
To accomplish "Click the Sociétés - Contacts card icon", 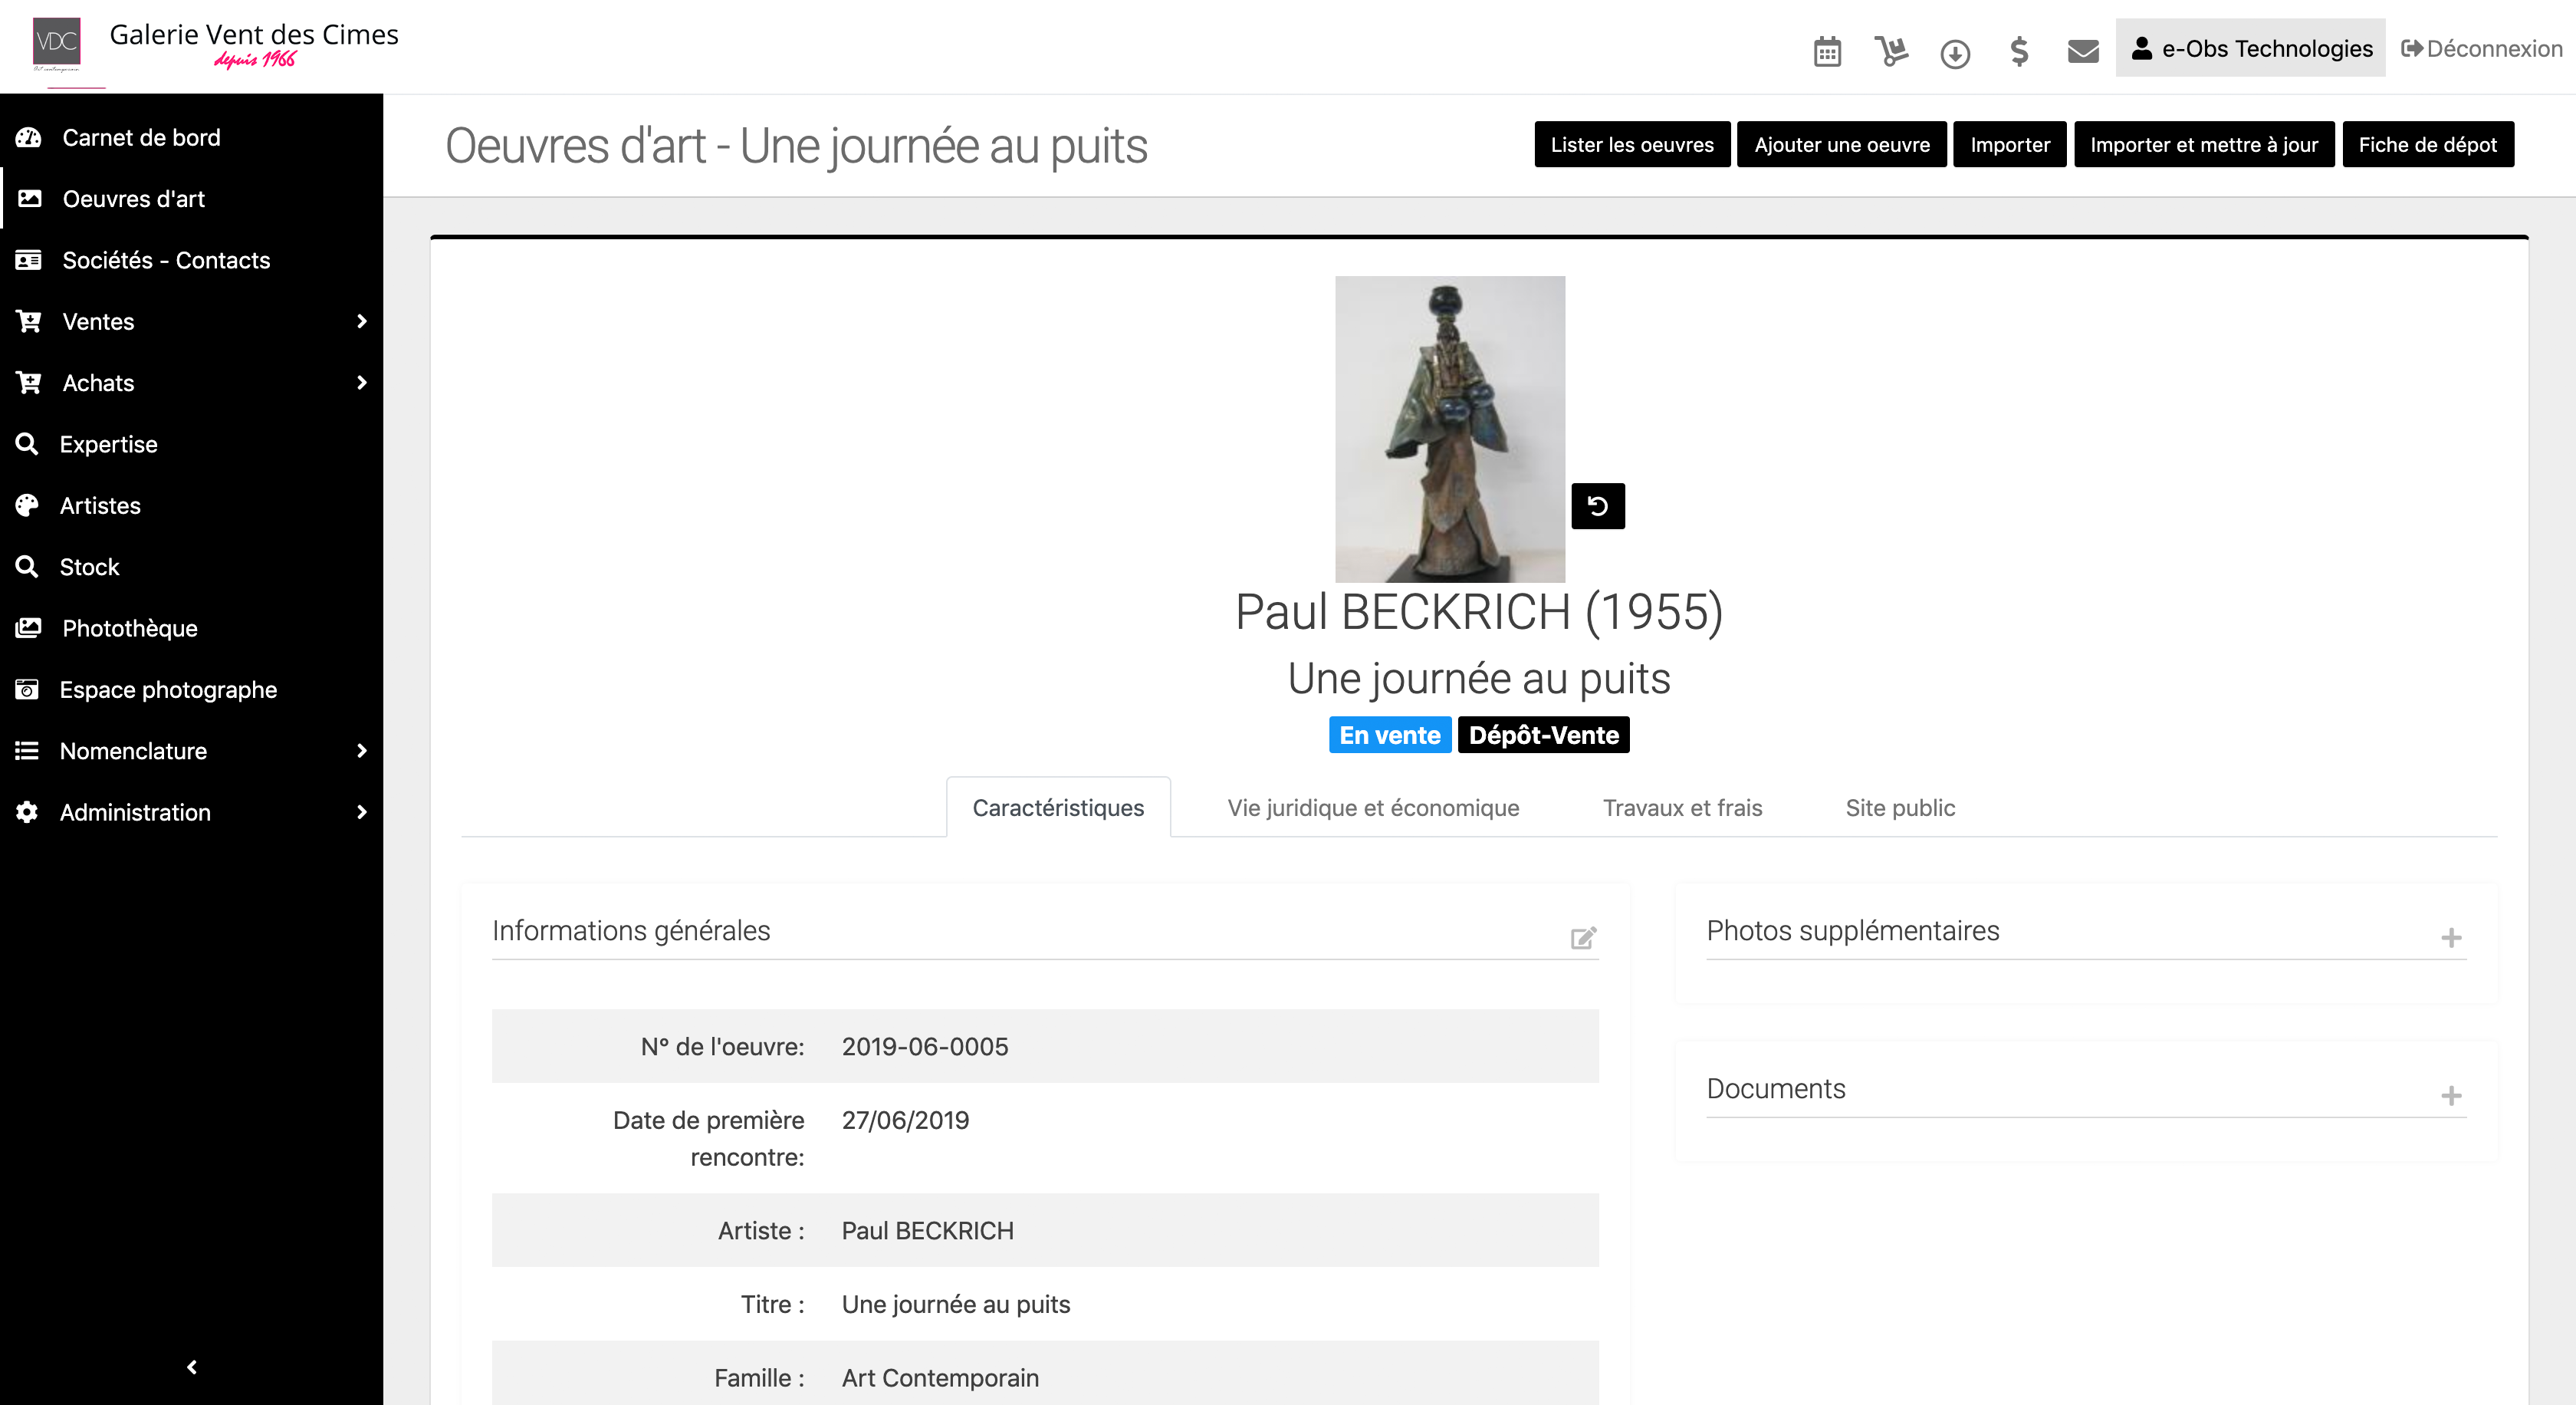I will 29,260.
